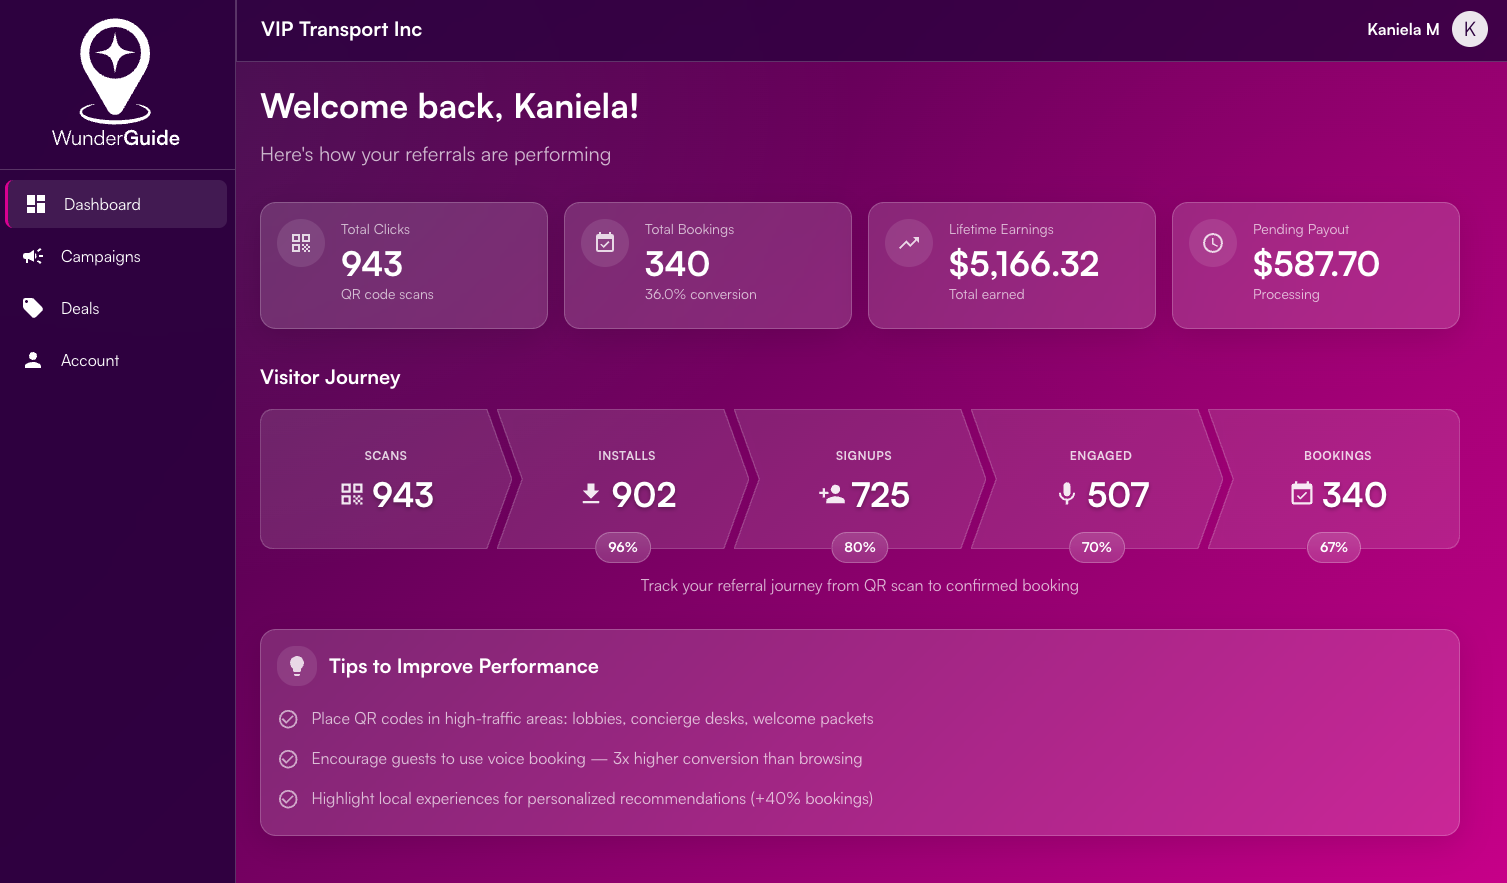Screen dimensions: 1507x883
Task: Check off the voice booking tip
Action: (288, 759)
